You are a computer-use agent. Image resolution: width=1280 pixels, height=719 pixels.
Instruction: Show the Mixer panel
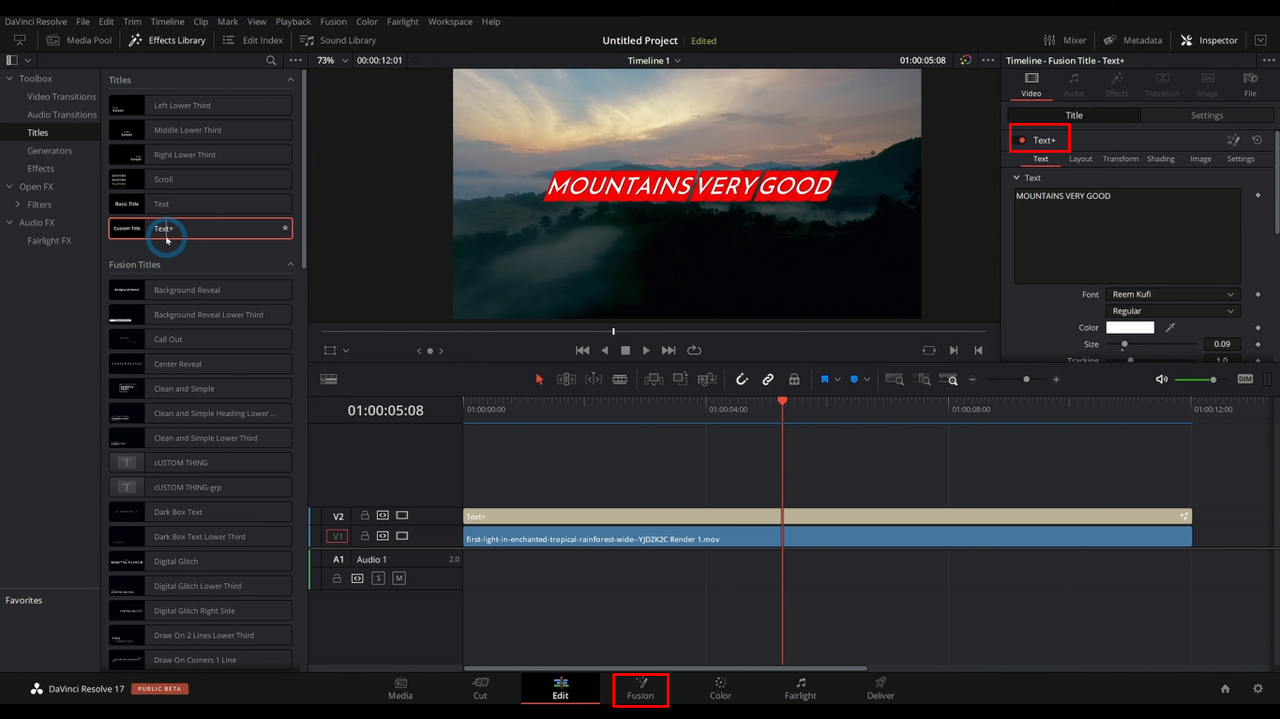1064,40
